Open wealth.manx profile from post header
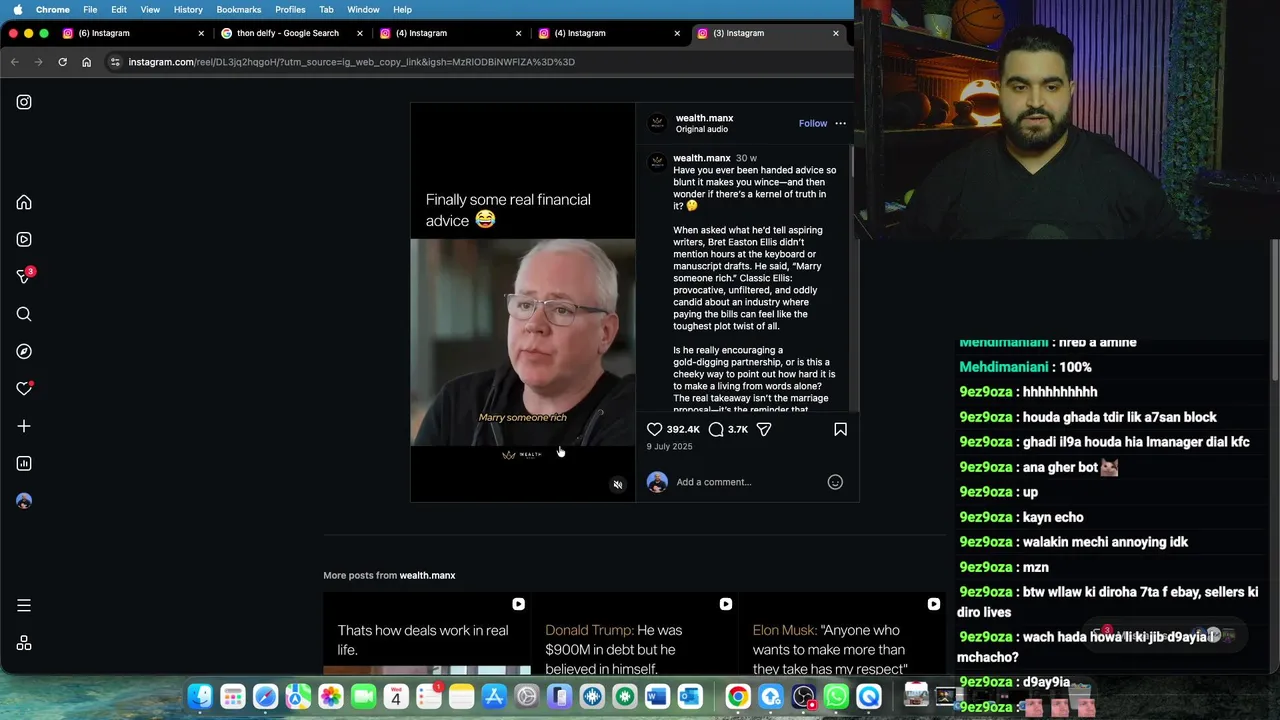 click(x=704, y=118)
